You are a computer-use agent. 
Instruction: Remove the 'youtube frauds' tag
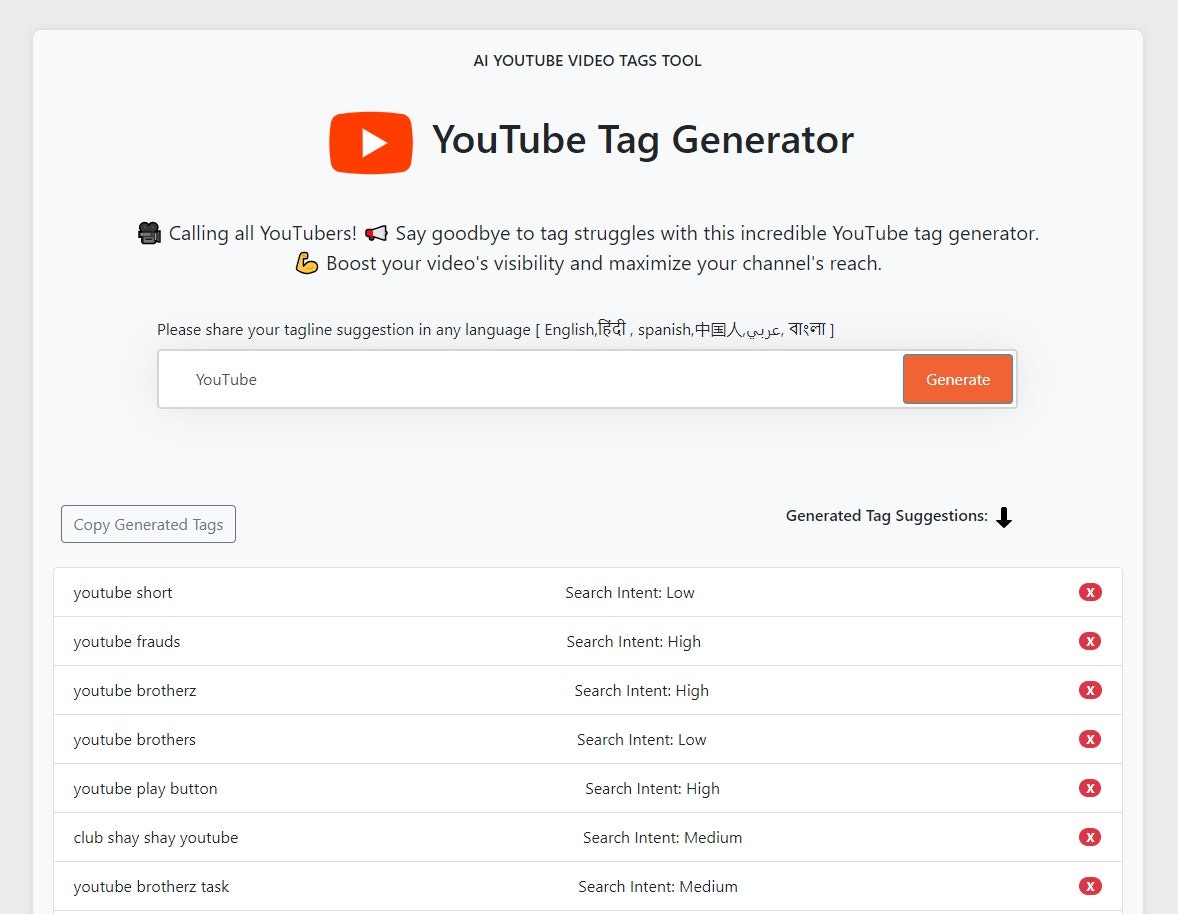click(x=1089, y=641)
